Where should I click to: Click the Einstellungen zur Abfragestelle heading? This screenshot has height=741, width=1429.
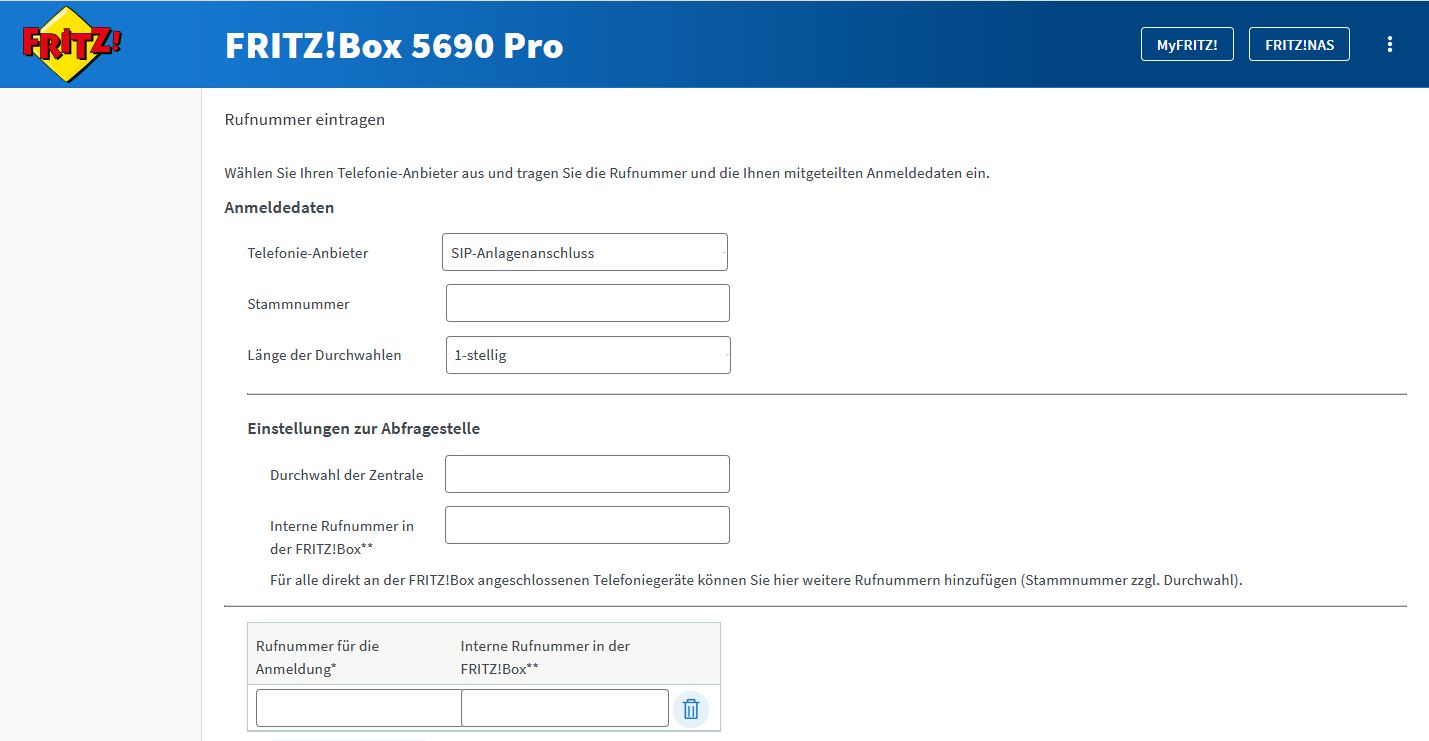click(x=363, y=429)
